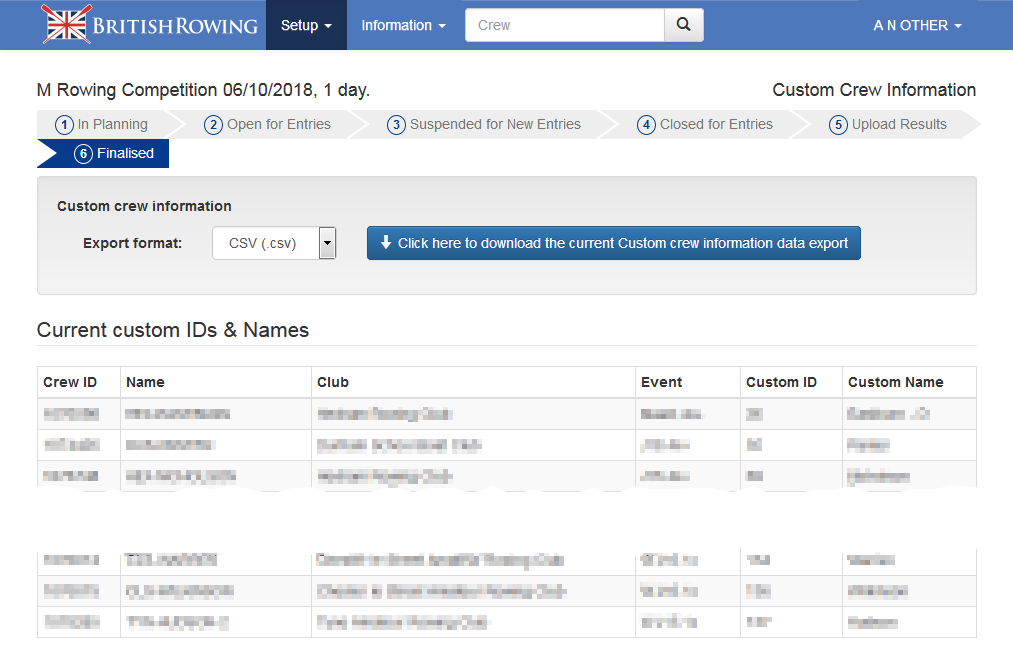Open the Setup dropdown menu
This screenshot has height=670, width=1013.
[305, 25]
